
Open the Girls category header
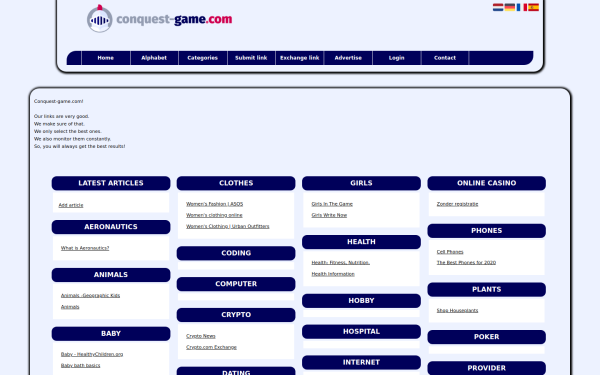click(361, 183)
